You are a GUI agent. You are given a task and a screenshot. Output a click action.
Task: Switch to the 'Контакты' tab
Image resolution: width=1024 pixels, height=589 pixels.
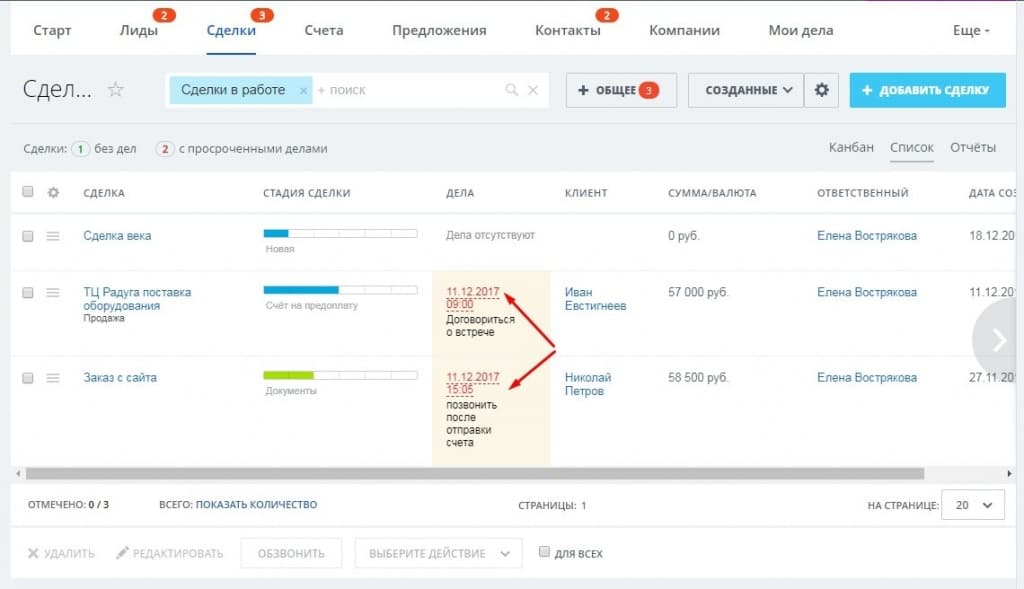pos(567,30)
